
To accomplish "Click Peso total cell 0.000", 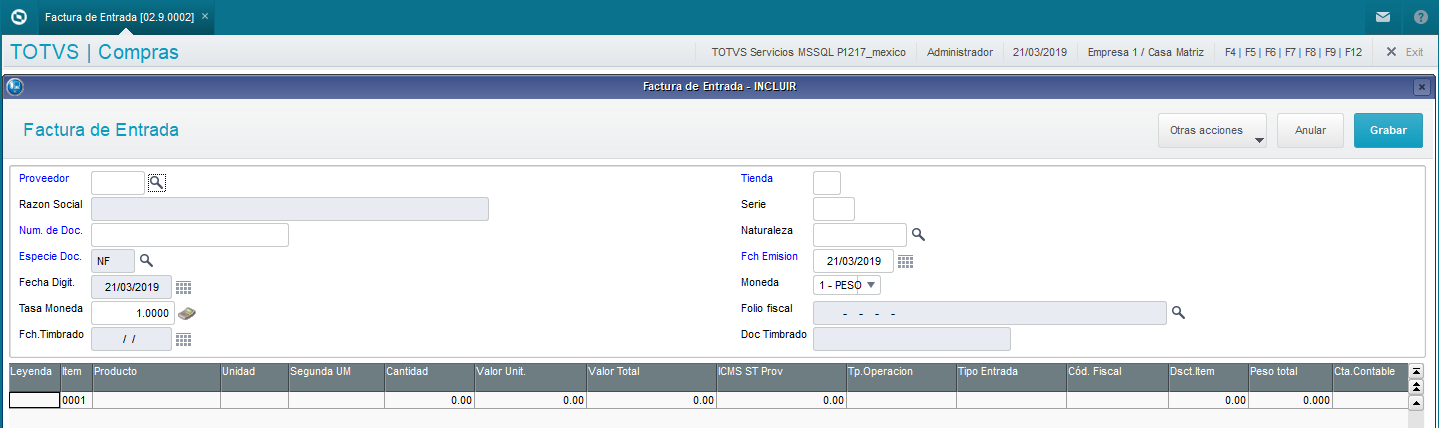I will pyautogui.click(x=1290, y=400).
